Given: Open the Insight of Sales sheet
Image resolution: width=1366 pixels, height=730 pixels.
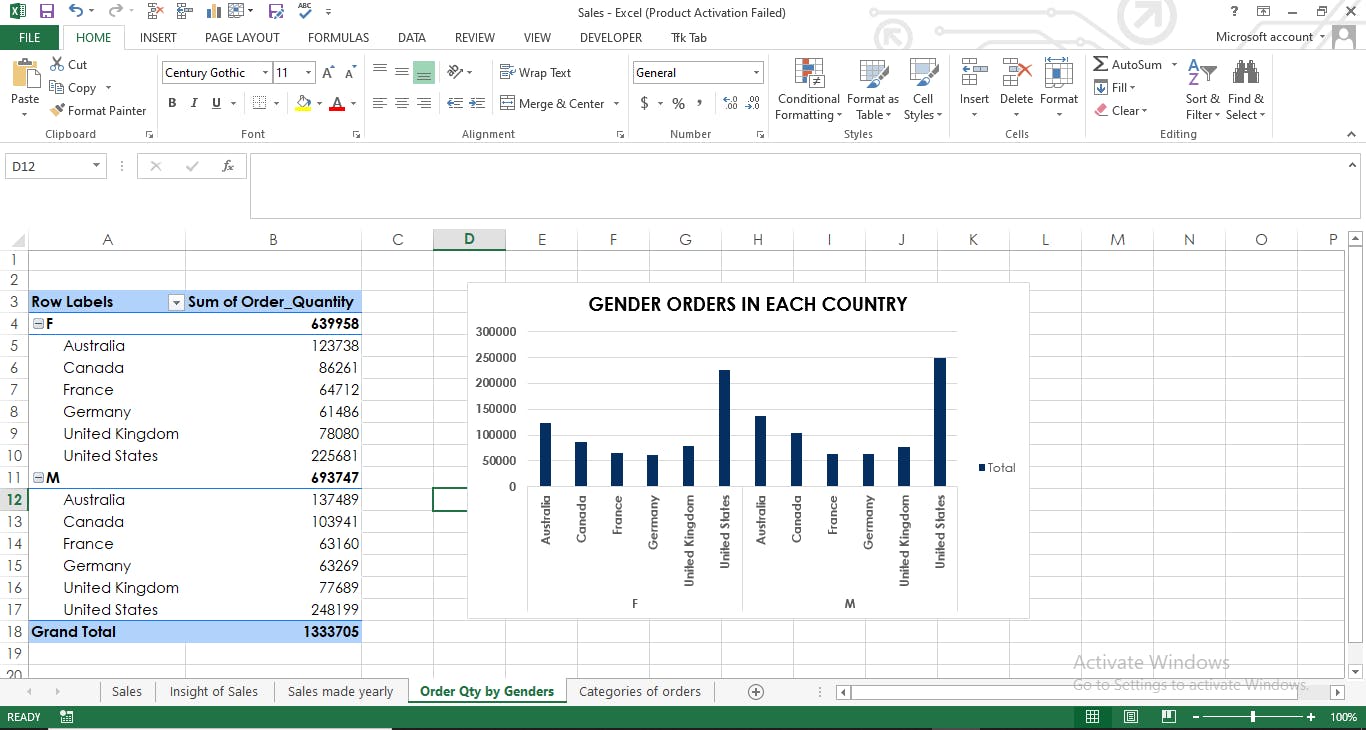Looking at the screenshot, I should 214,691.
